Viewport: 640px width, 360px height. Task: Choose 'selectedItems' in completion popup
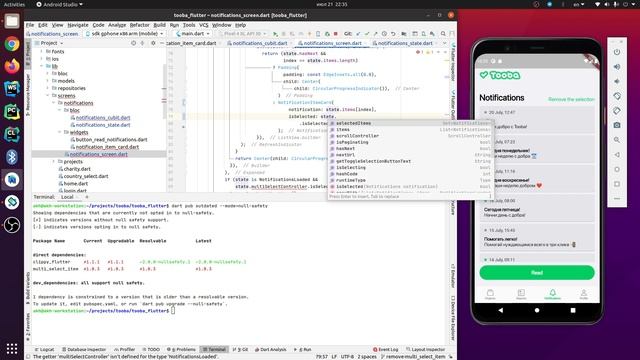411,123
